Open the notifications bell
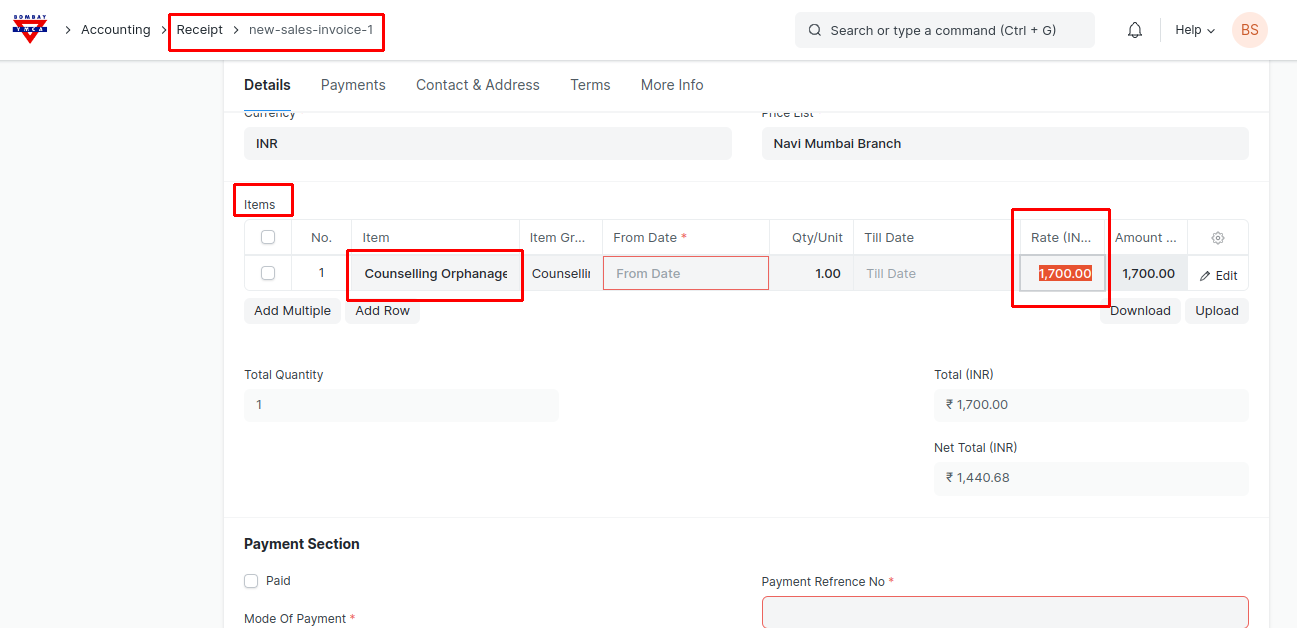Screen dimensions: 1297x628 (x=1134, y=30)
